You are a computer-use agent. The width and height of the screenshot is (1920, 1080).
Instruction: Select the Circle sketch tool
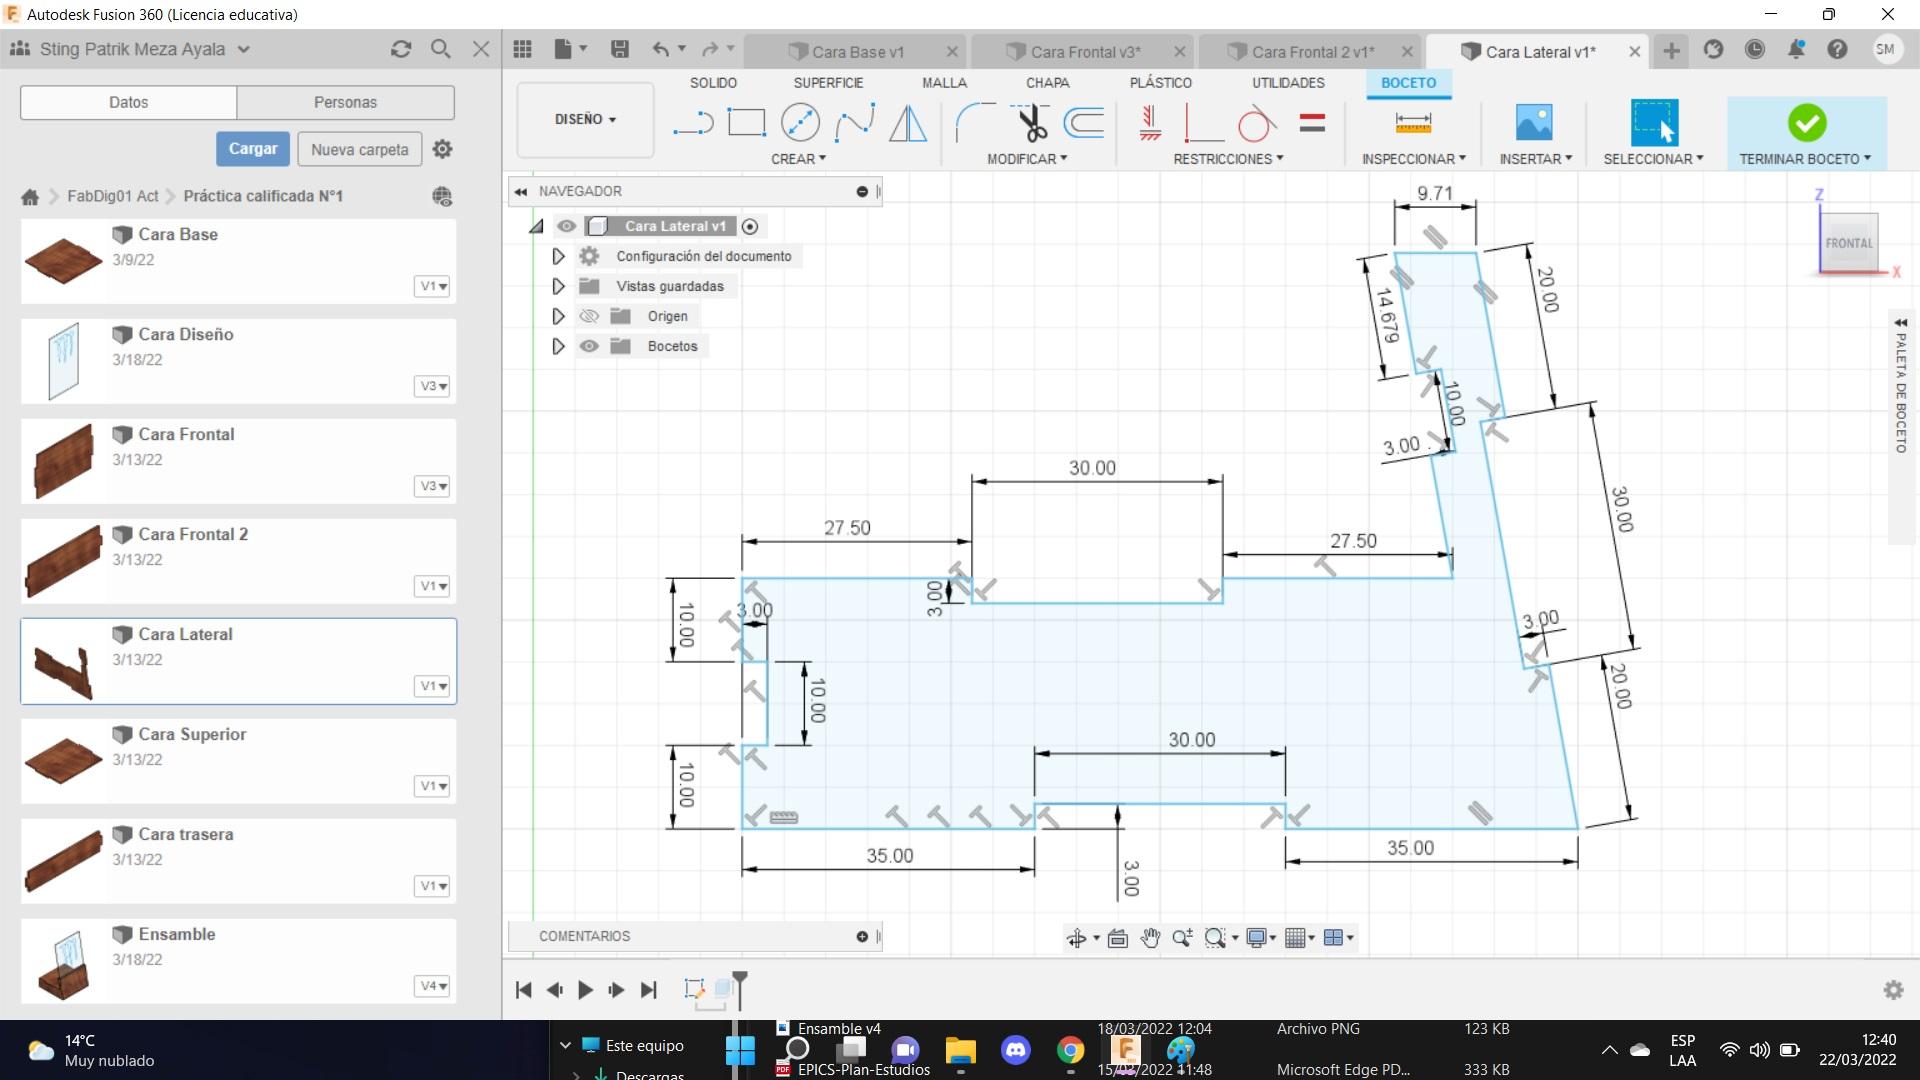[800, 123]
